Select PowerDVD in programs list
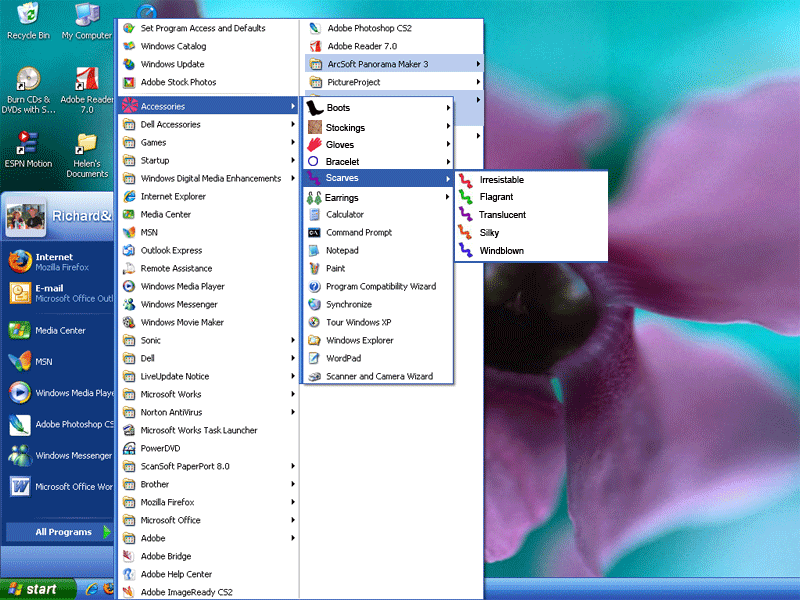Image resolution: width=800 pixels, height=600 pixels. click(x=208, y=448)
